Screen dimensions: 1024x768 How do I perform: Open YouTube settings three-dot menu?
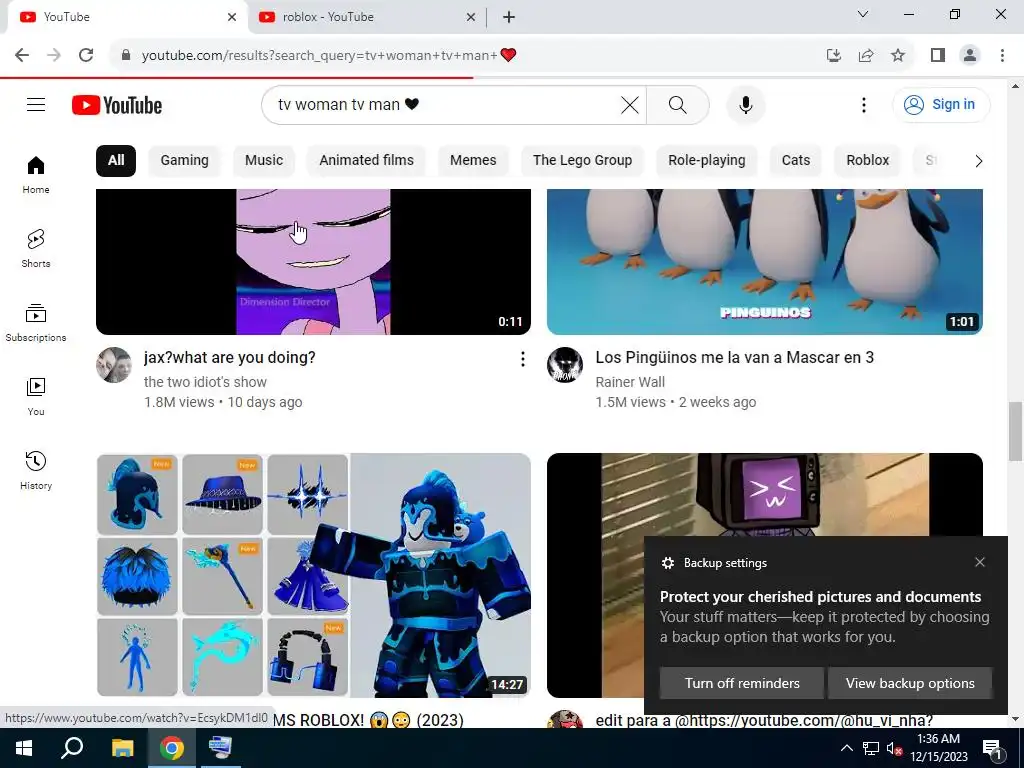click(863, 104)
